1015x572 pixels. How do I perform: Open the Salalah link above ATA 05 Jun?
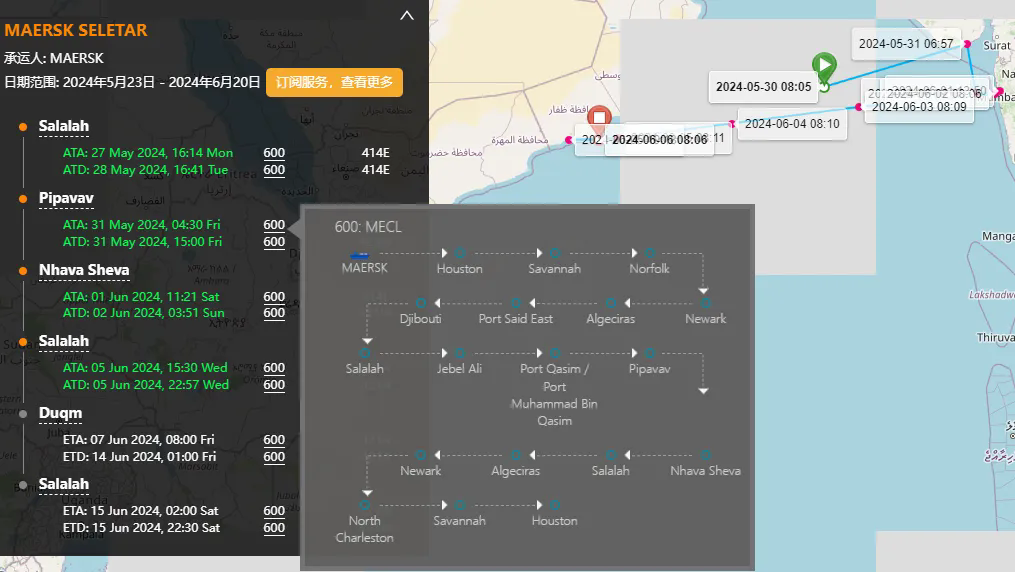(63, 341)
